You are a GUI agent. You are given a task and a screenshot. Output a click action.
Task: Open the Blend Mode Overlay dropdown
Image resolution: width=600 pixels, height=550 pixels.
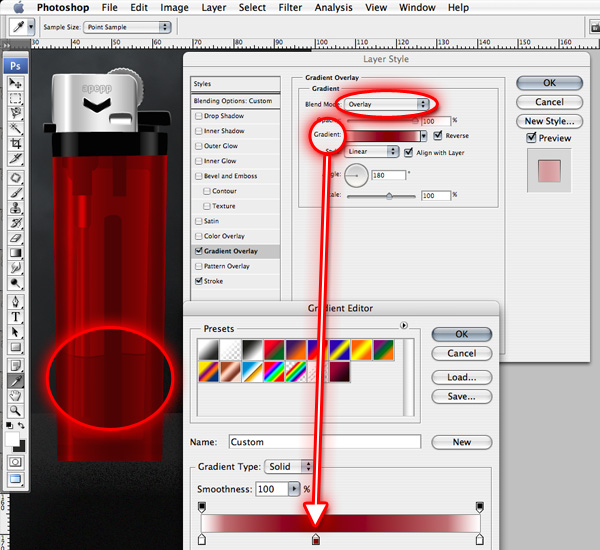pyautogui.click(x=387, y=103)
